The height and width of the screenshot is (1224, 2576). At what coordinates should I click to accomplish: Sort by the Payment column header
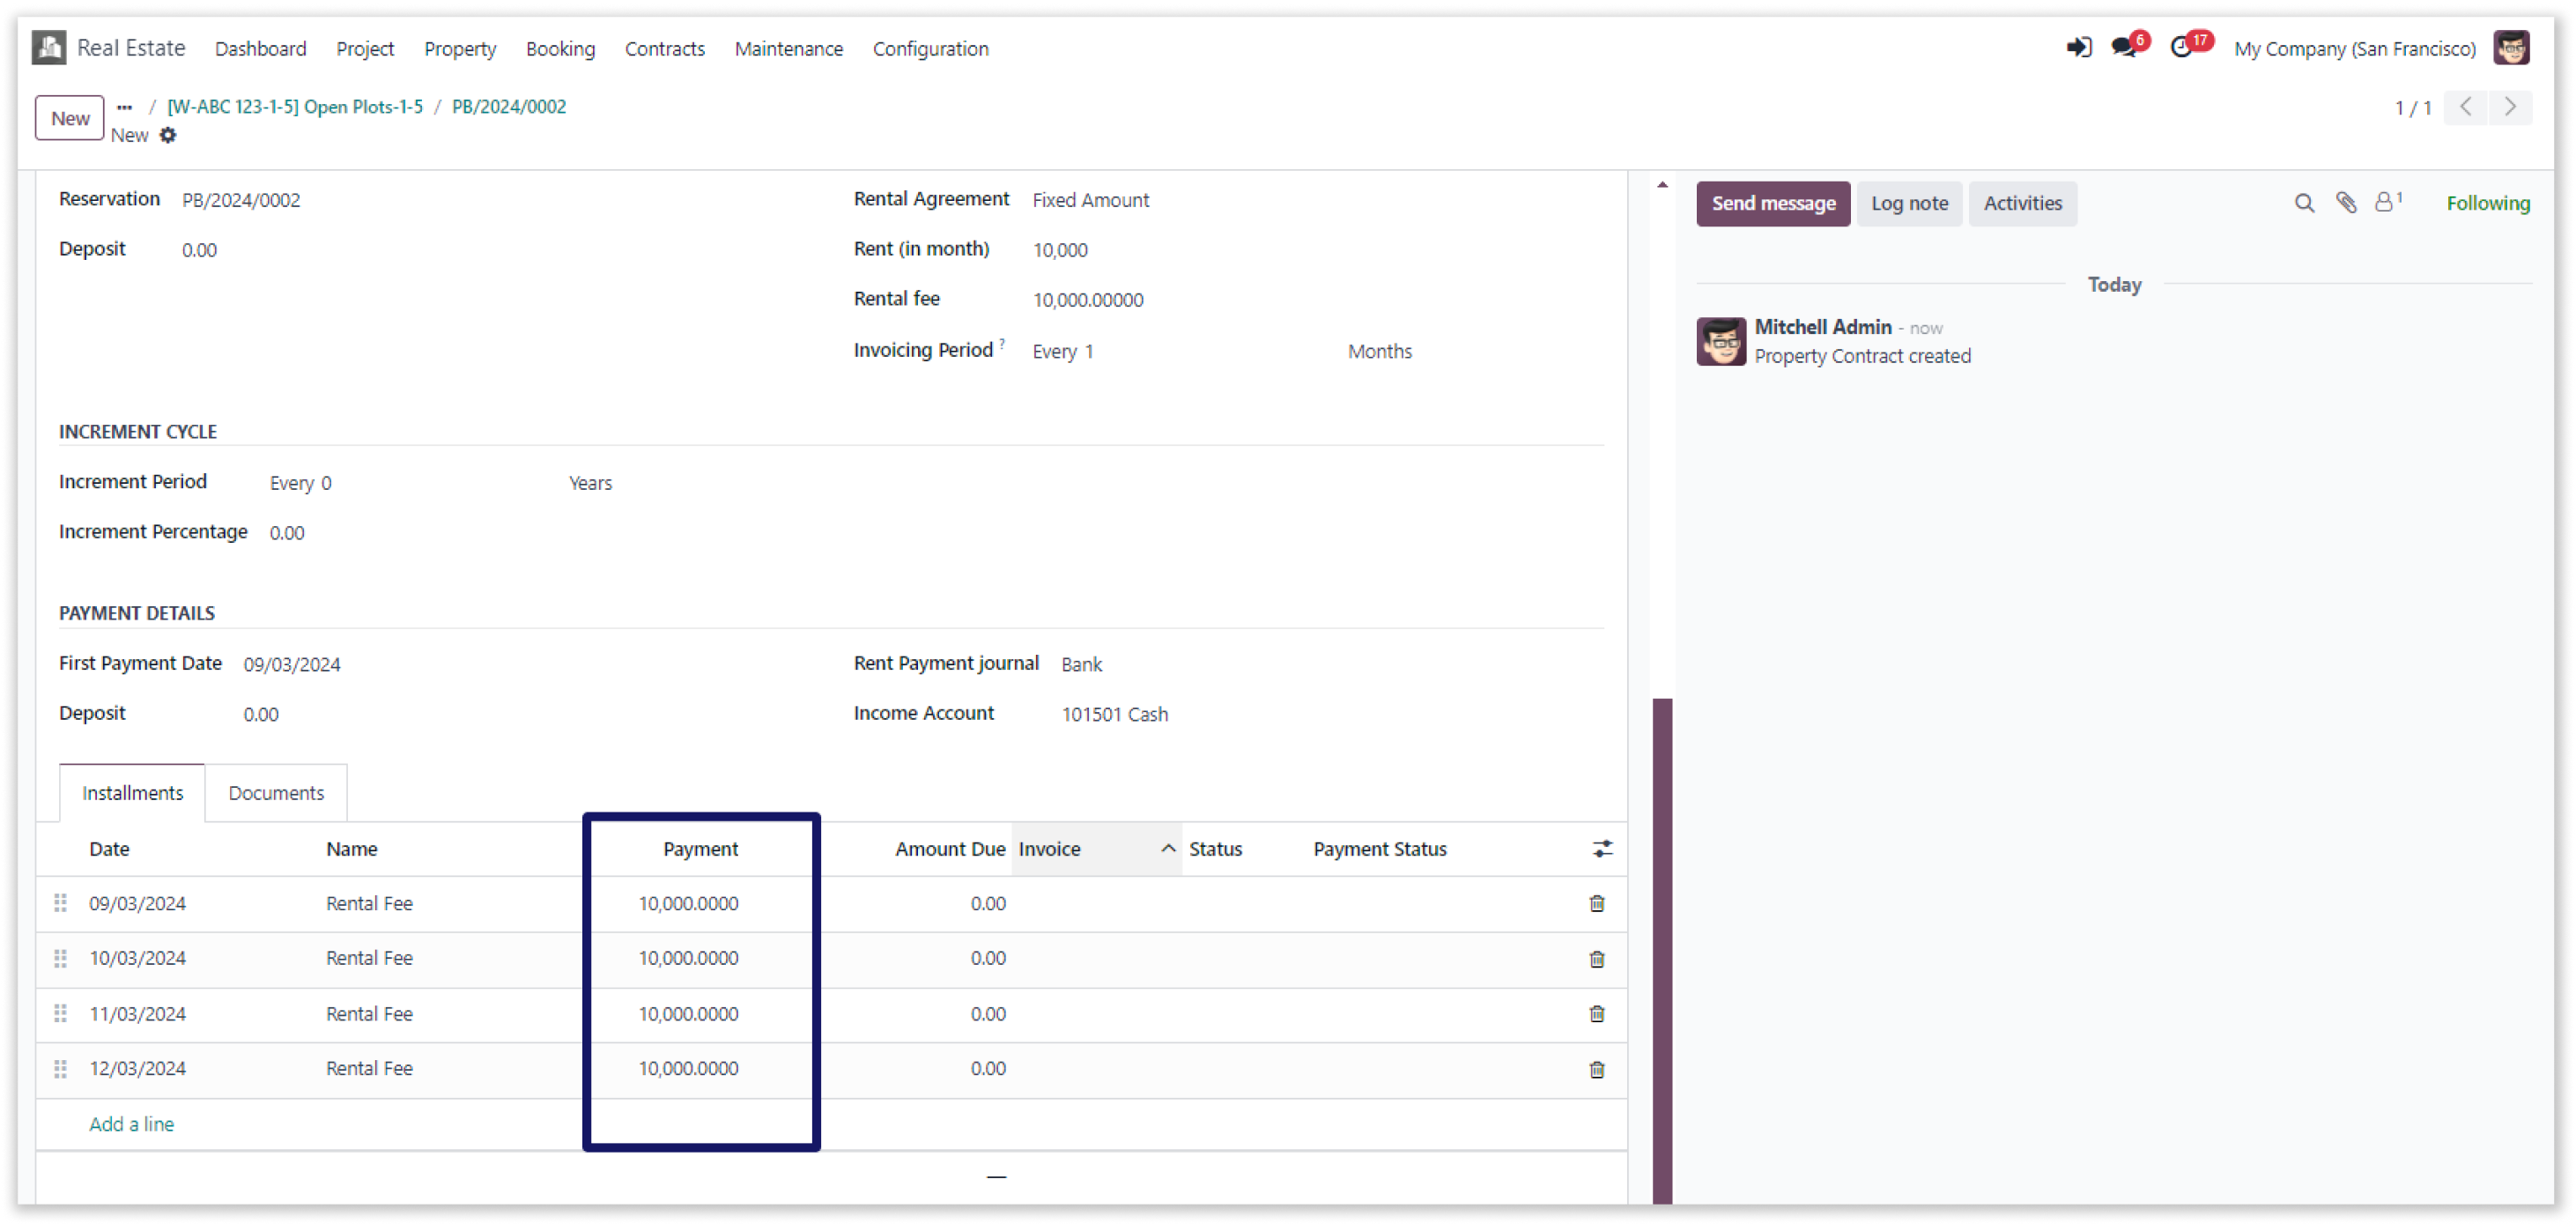[x=700, y=848]
